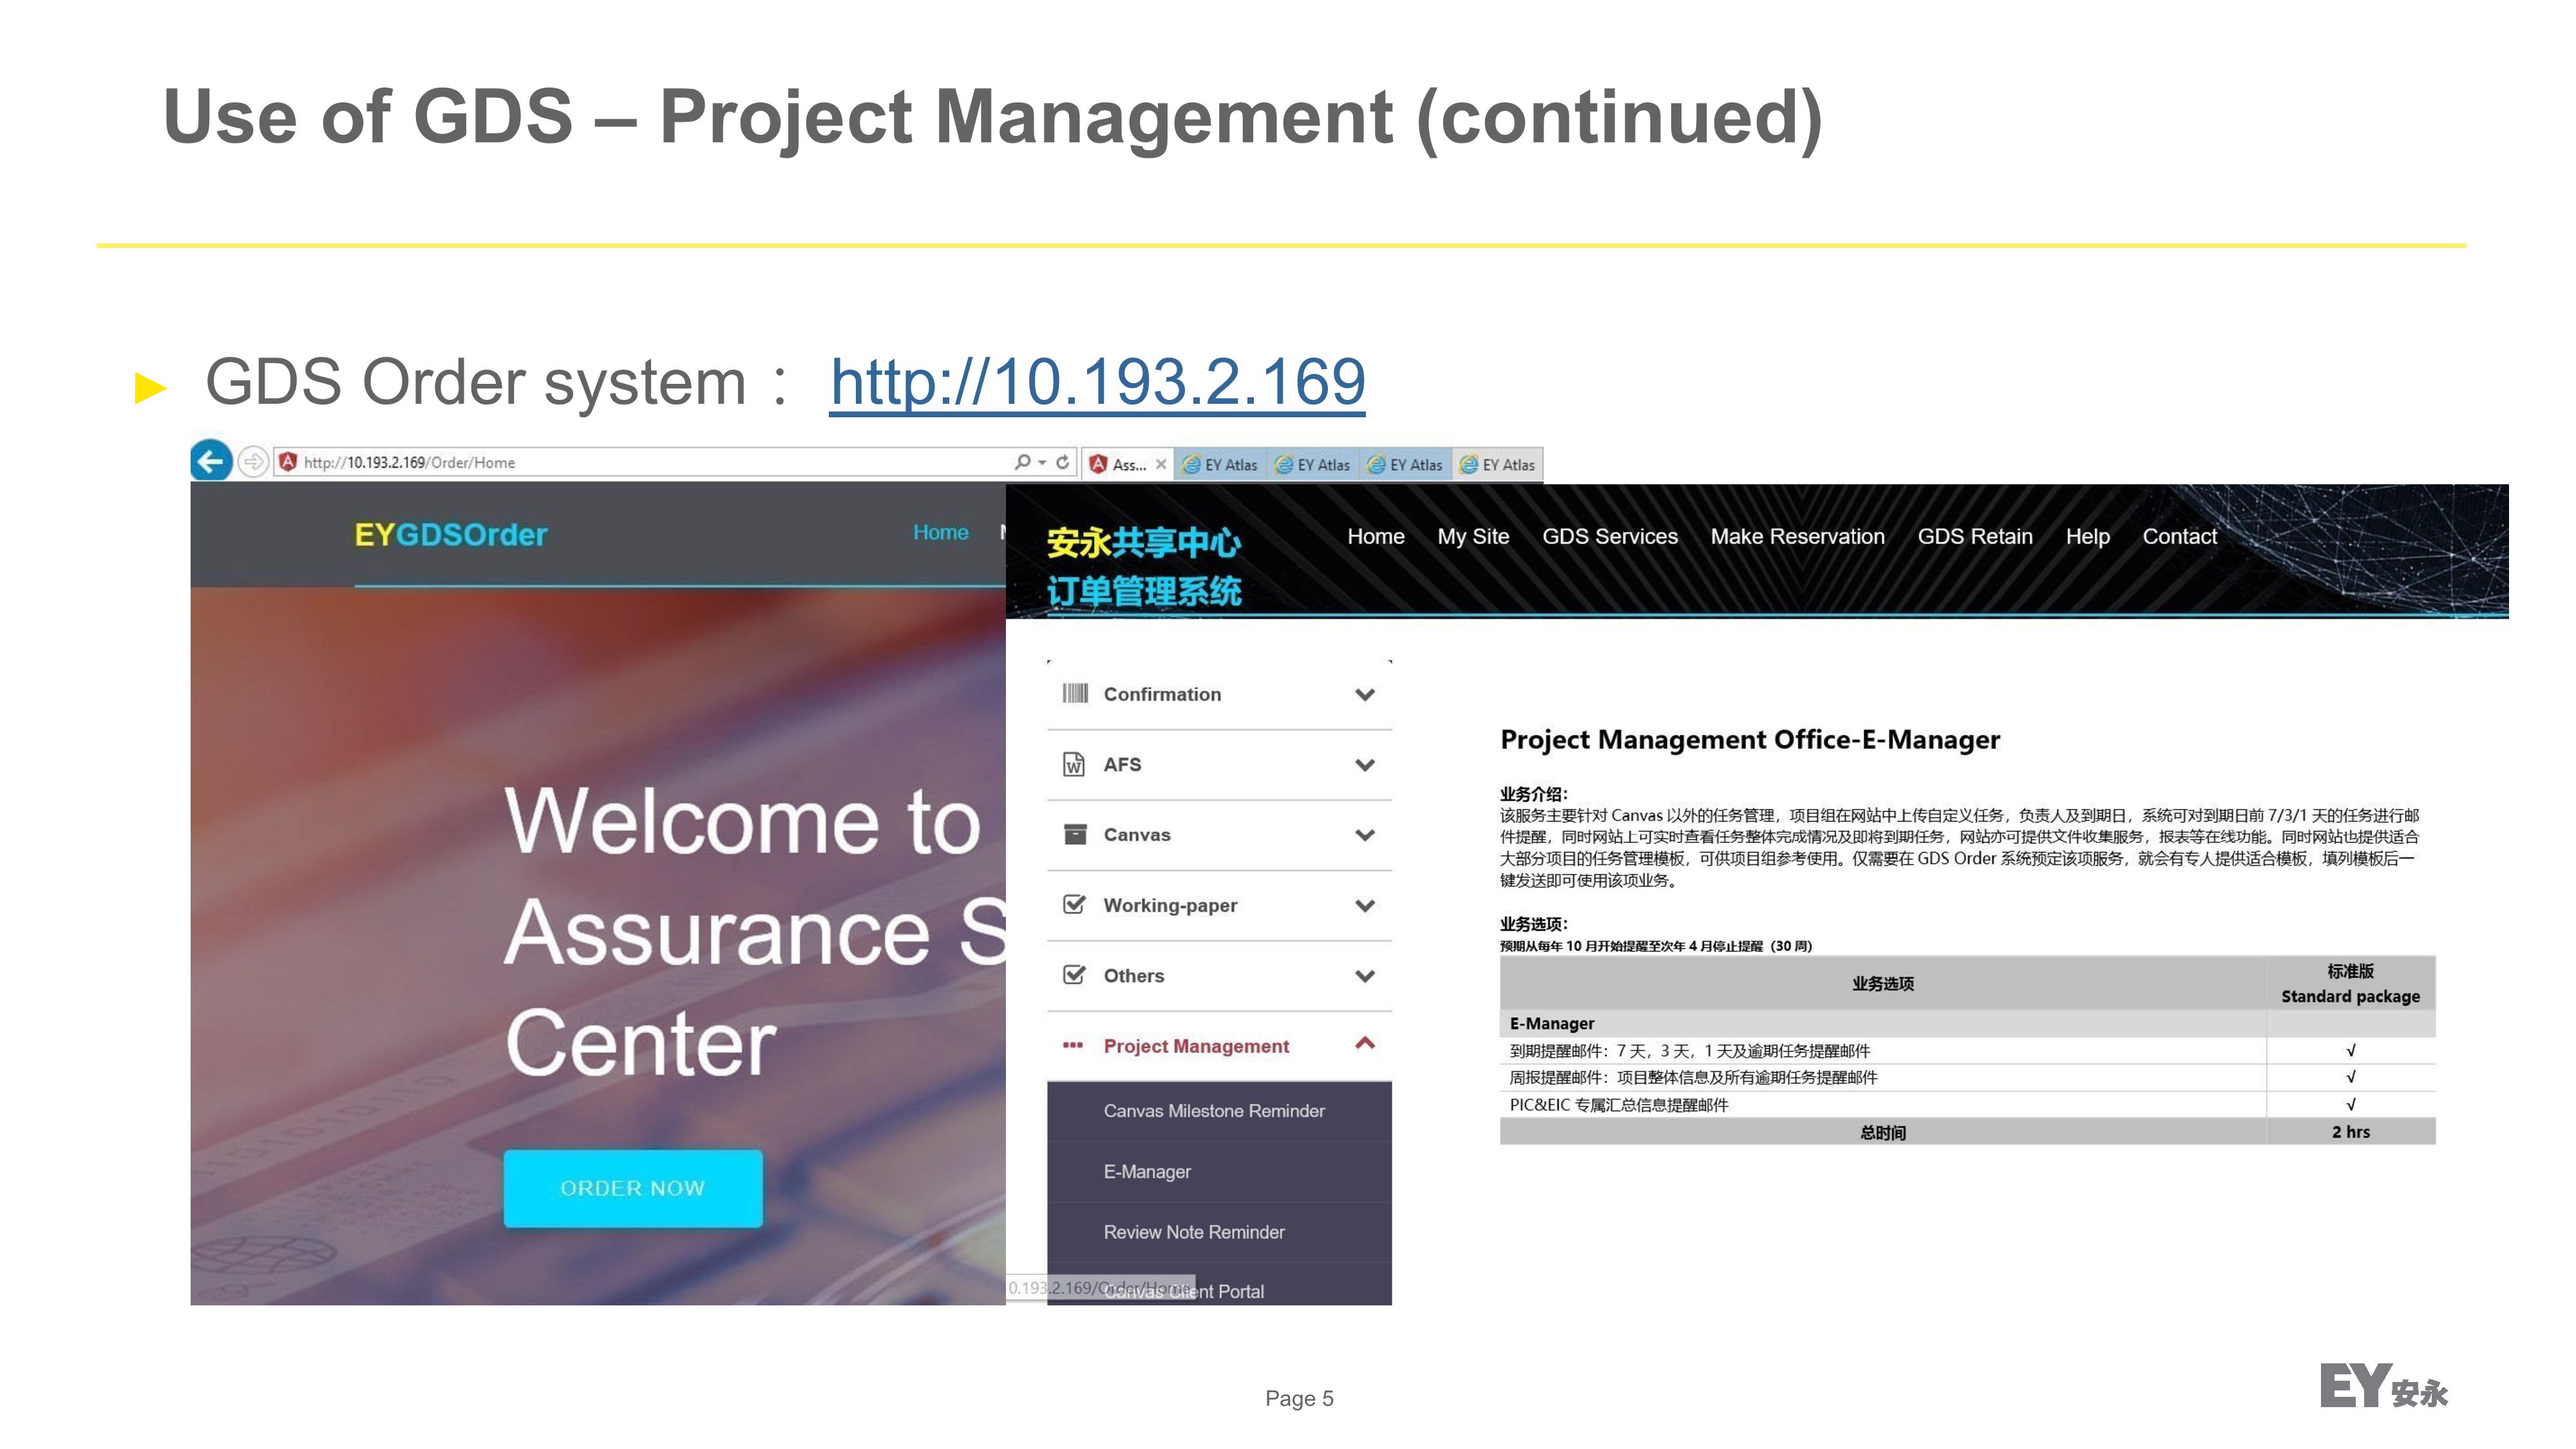Click the Confirmation barcode icon

1075,694
